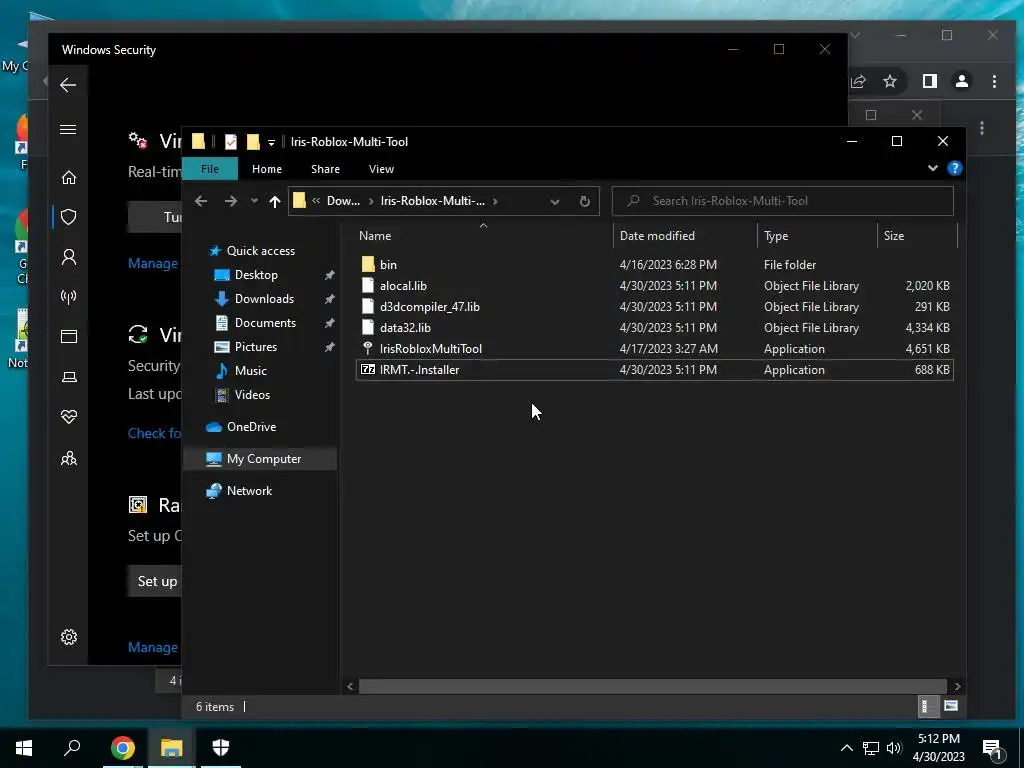1024x768 pixels.
Task: Open Videos in navigation pane
Action: point(252,394)
